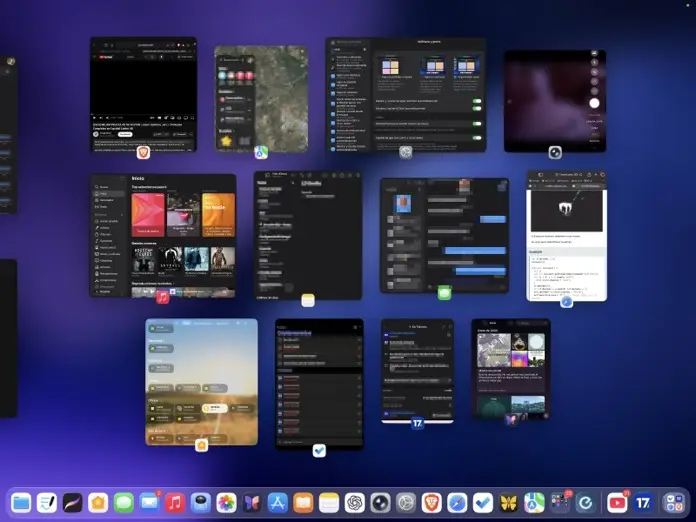Open the Files app in the dock
This screenshot has height=522, width=696.
pos(21,503)
